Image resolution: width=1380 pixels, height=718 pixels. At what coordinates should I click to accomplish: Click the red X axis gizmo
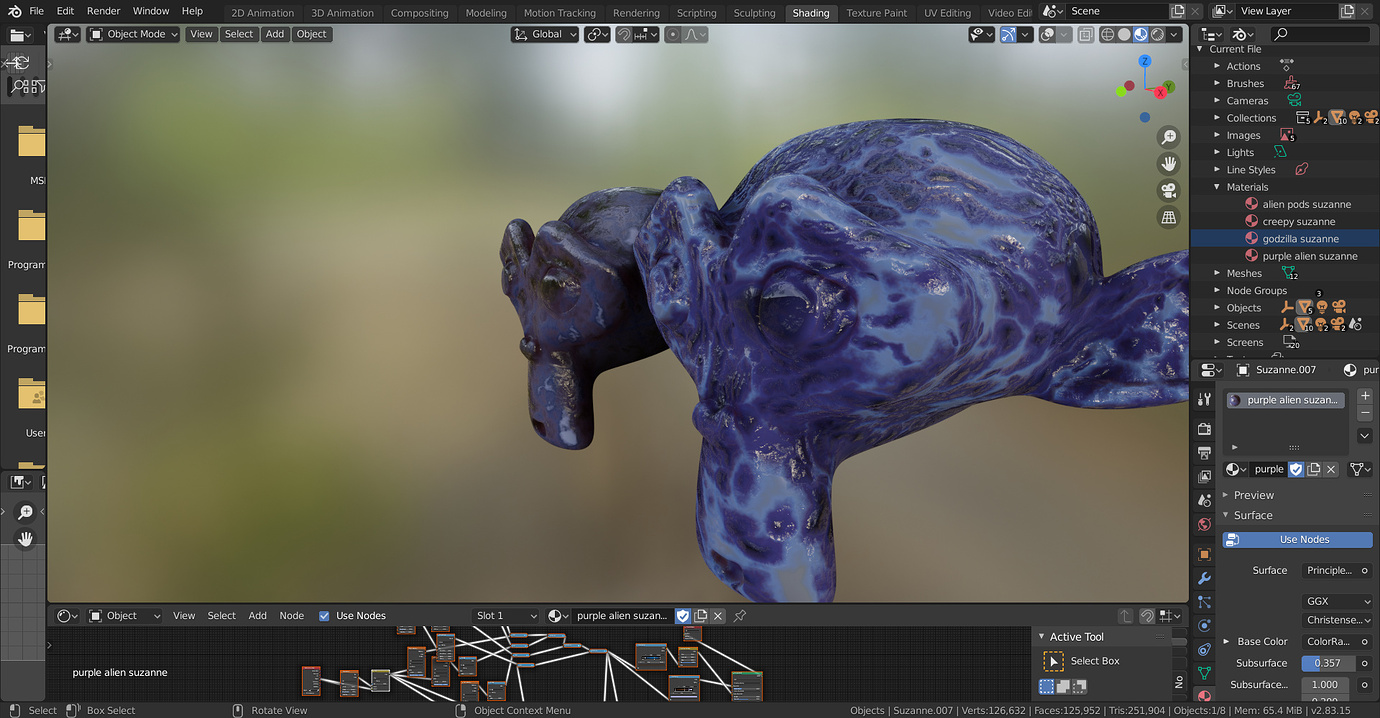(1161, 92)
